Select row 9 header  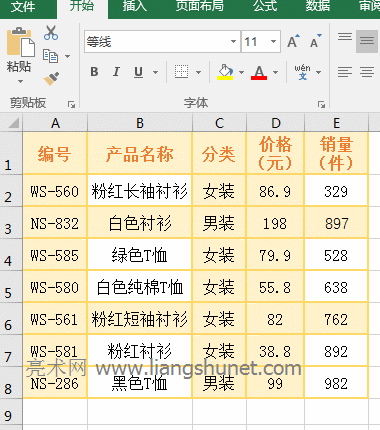point(11,413)
